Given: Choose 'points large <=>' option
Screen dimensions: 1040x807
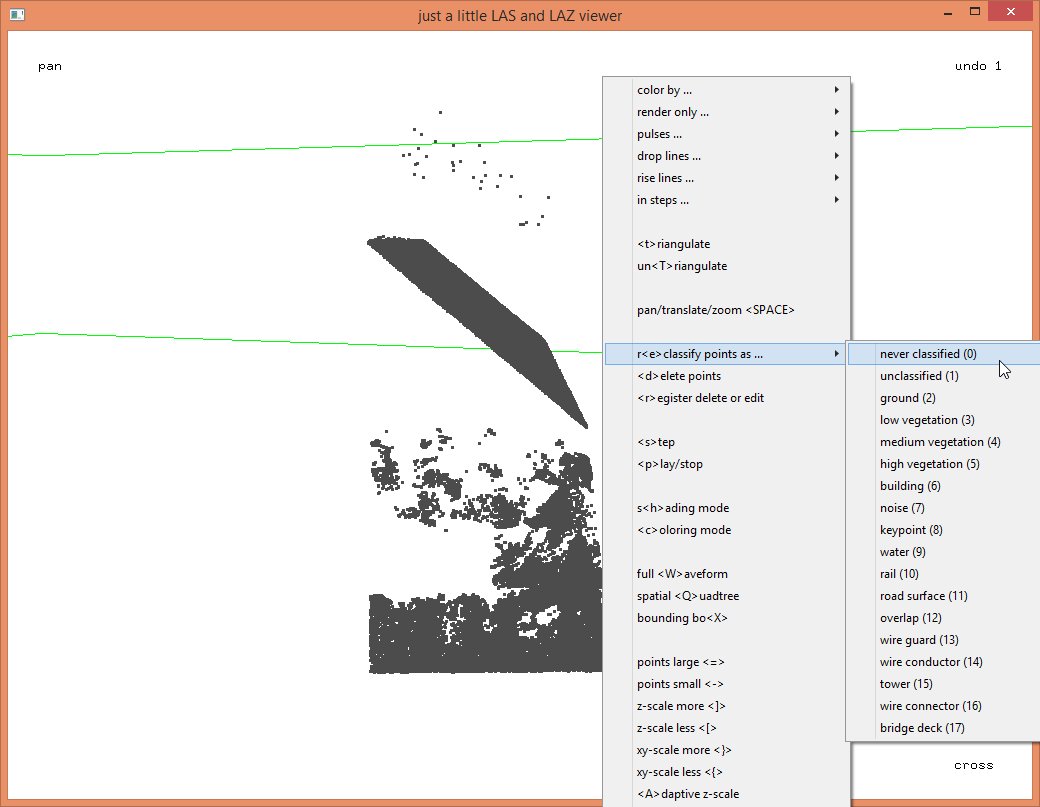Looking at the screenshot, I should 680,662.
